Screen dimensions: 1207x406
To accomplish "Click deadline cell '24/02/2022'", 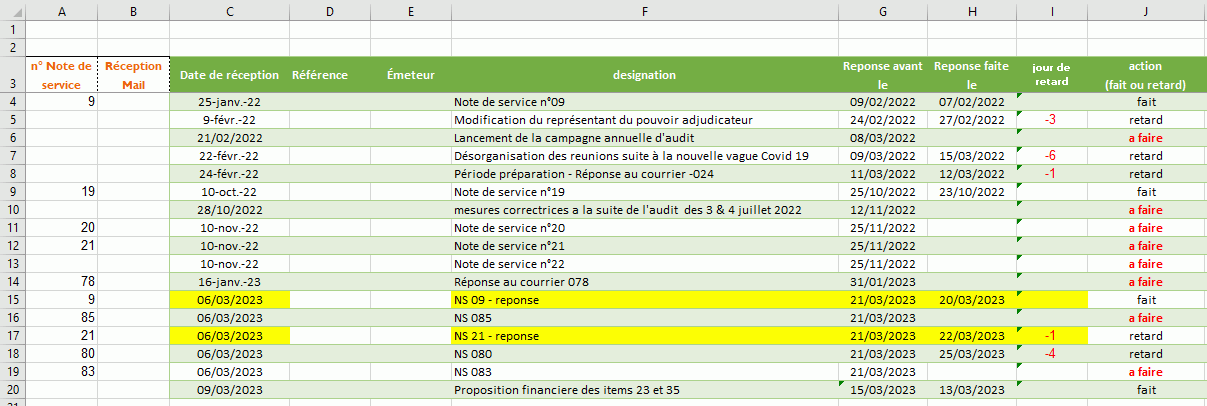I will (883, 119).
